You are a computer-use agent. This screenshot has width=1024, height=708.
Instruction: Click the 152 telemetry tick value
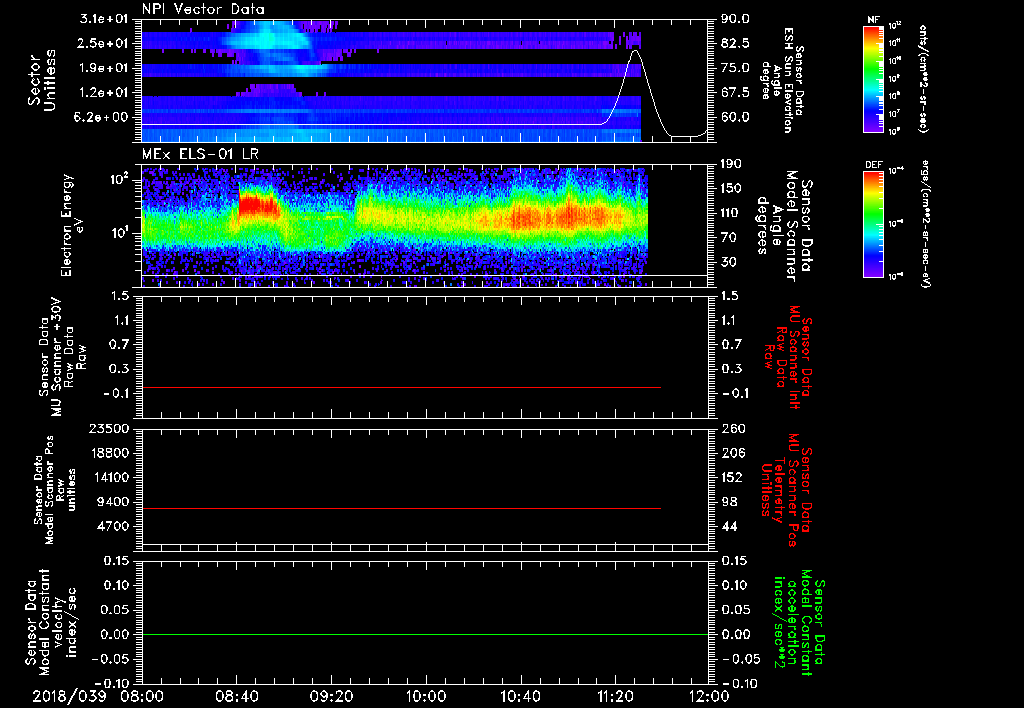(733, 477)
